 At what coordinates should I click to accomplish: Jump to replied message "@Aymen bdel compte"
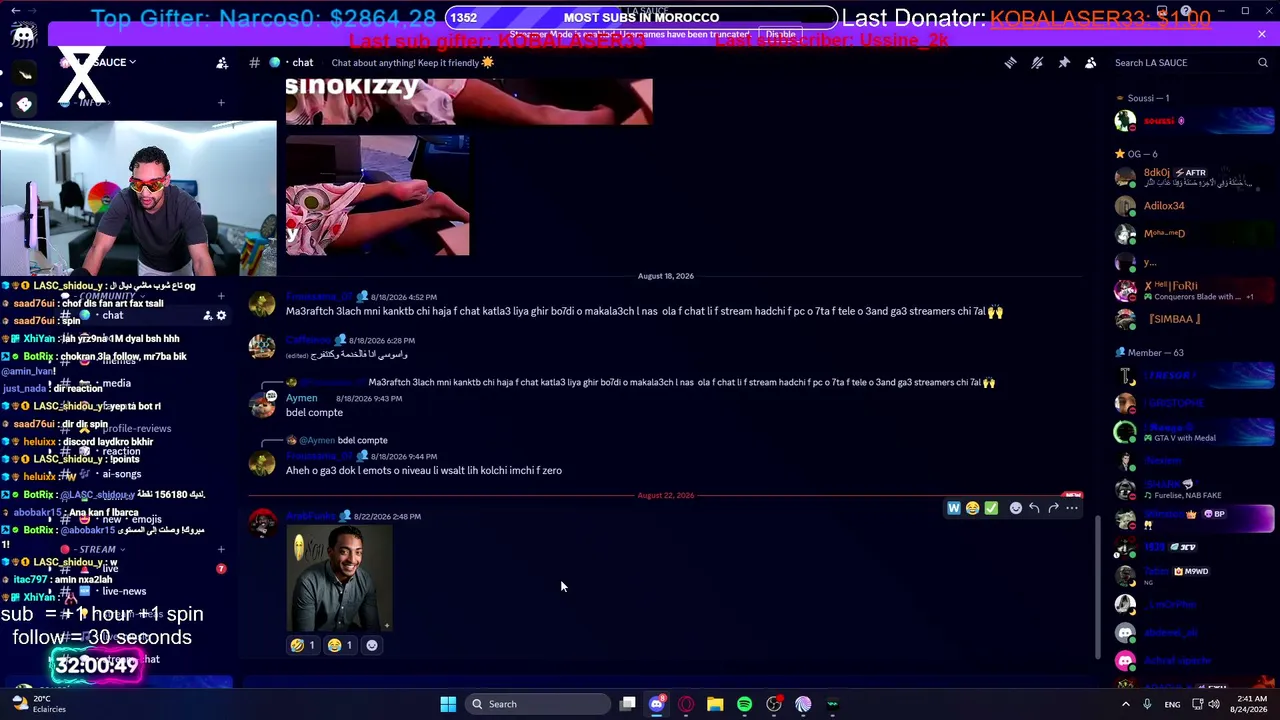pyautogui.click(x=343, y=440)
